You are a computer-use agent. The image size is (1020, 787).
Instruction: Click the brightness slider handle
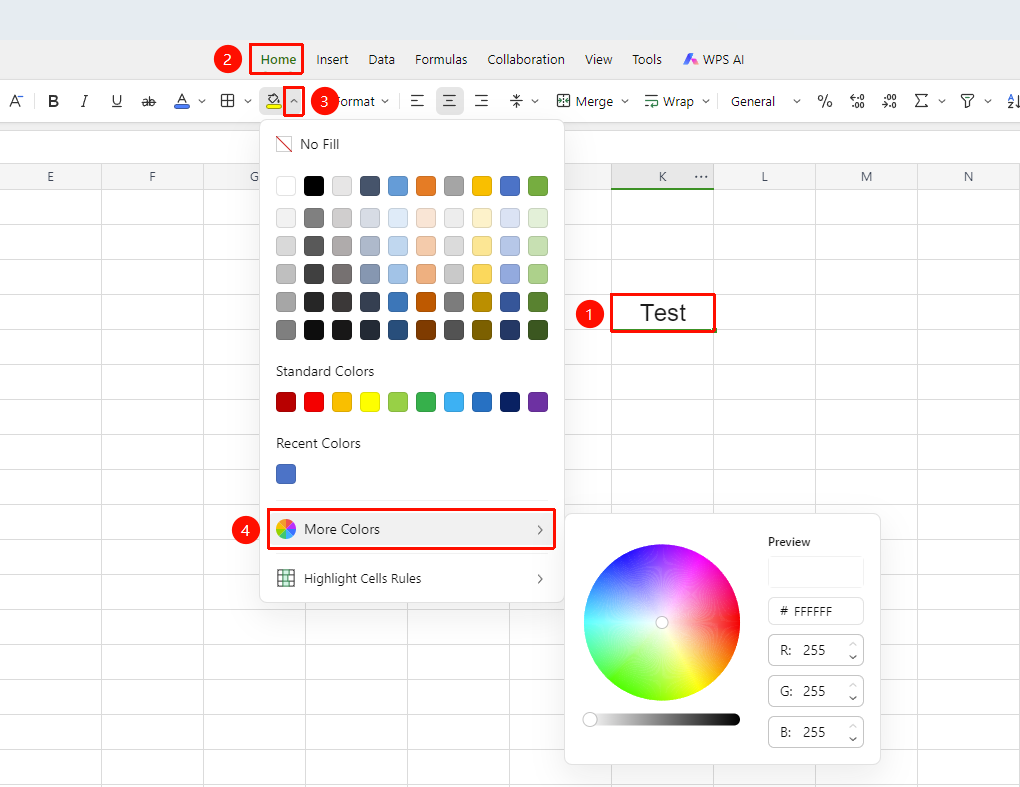tap(590, 719)
